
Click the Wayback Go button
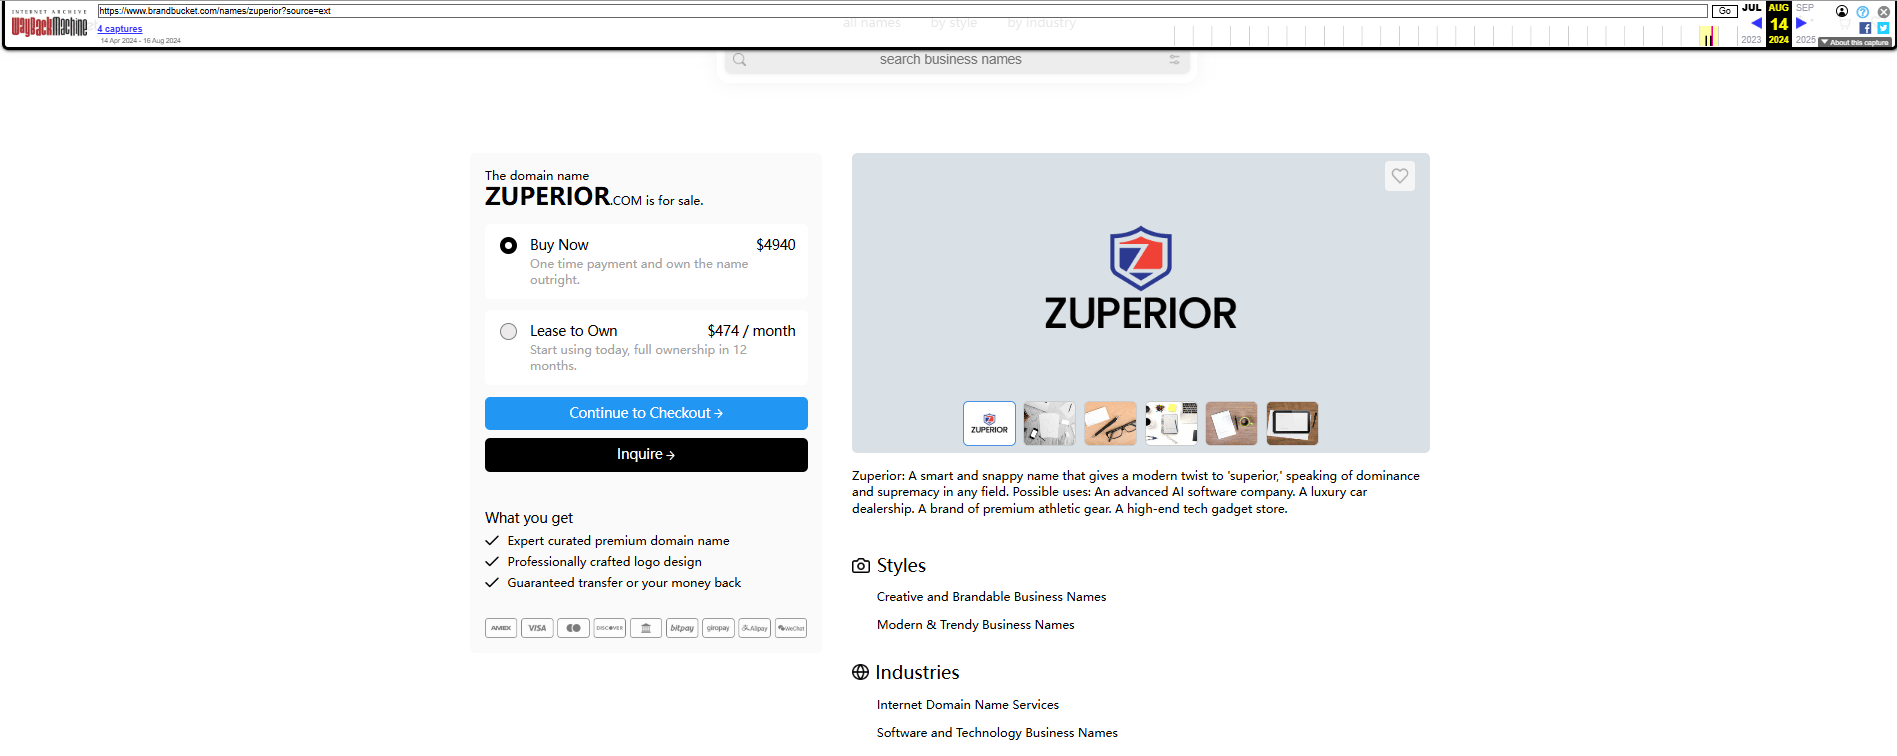pos(1725,11)
